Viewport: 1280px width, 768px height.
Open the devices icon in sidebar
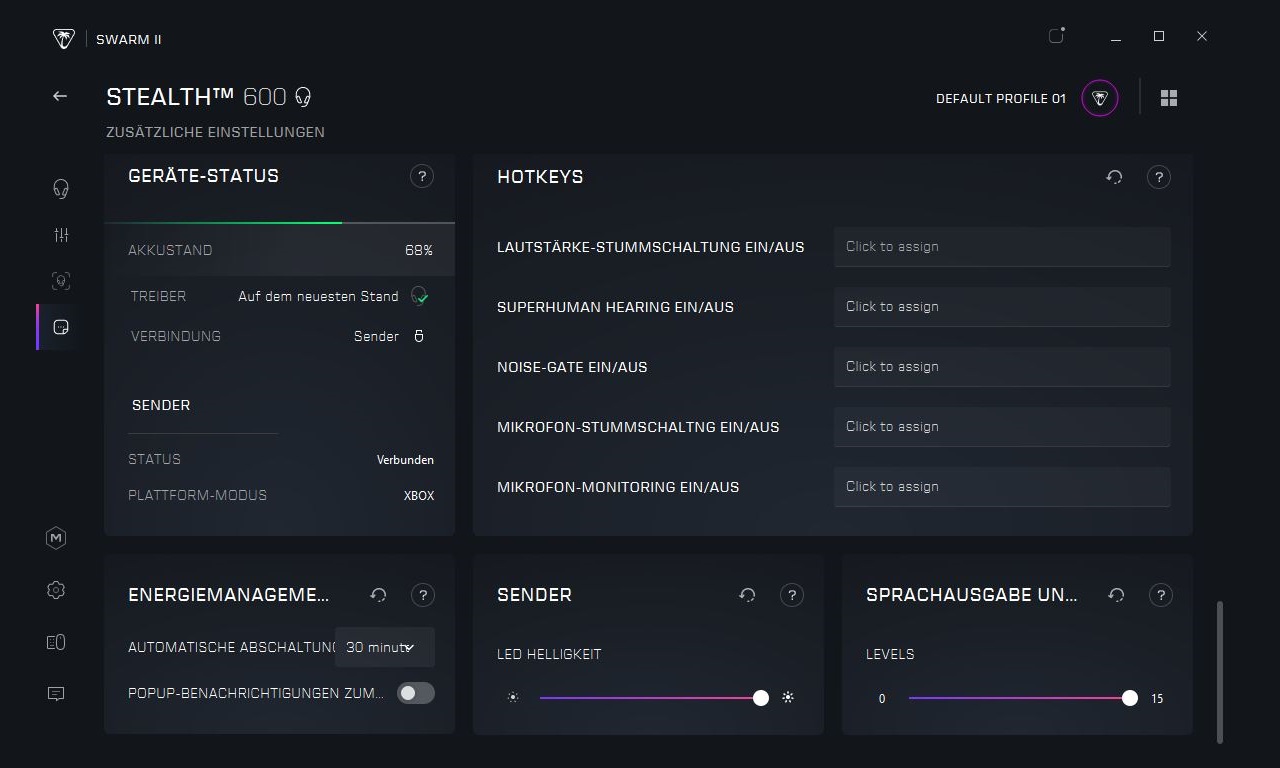pyautogui.click(x=56, y=642)
